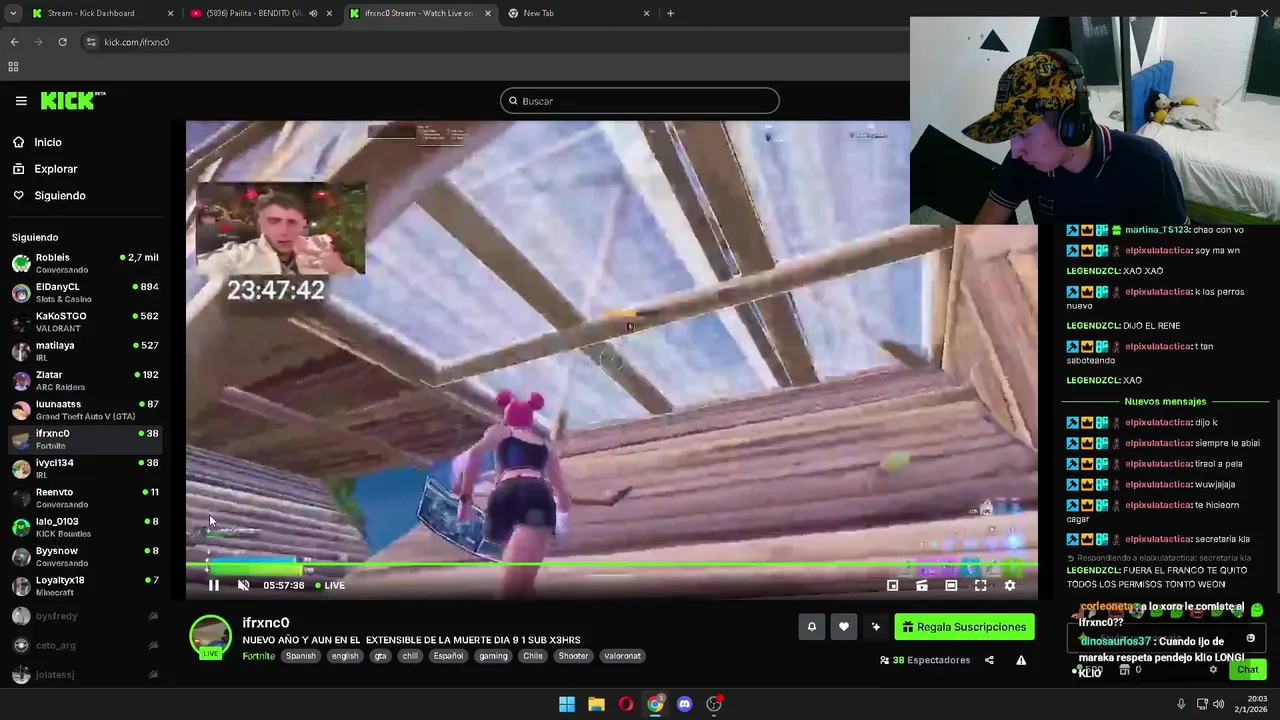Image resolution: width=1280 pixels, height=720 pixels.
Task: Open the browser tab search dropdown
Action: click(13, 13)
